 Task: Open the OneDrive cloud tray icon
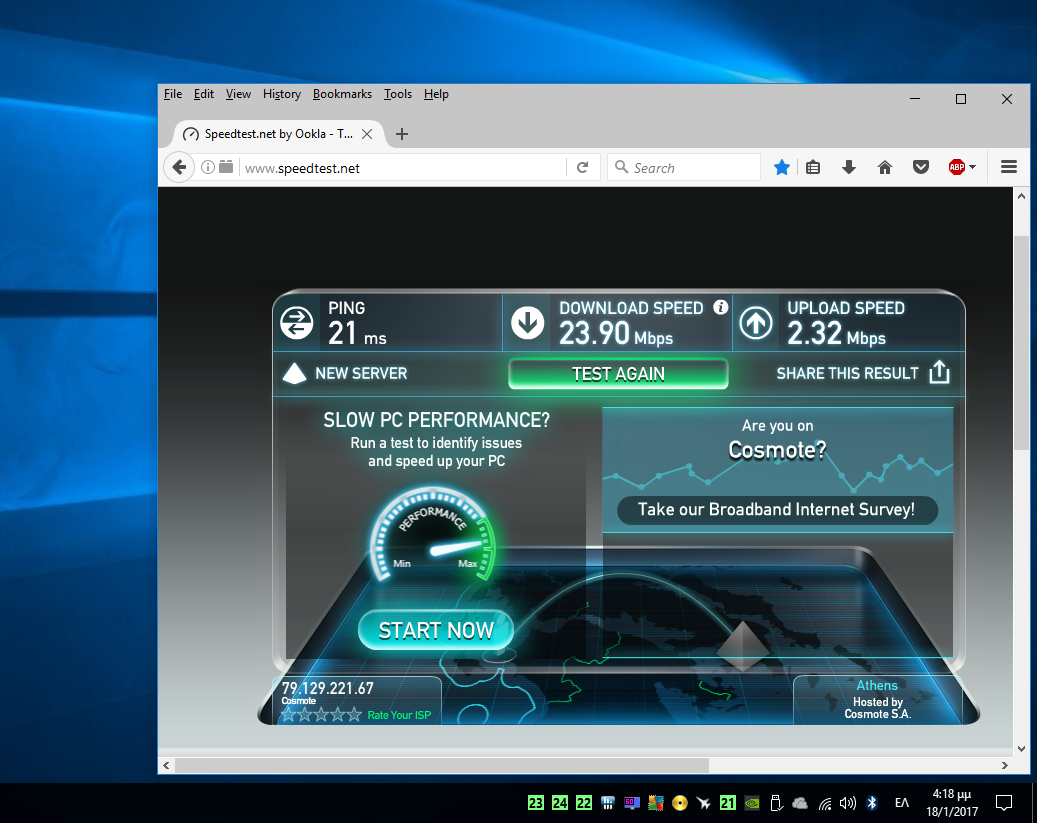(x=800, y=803)
